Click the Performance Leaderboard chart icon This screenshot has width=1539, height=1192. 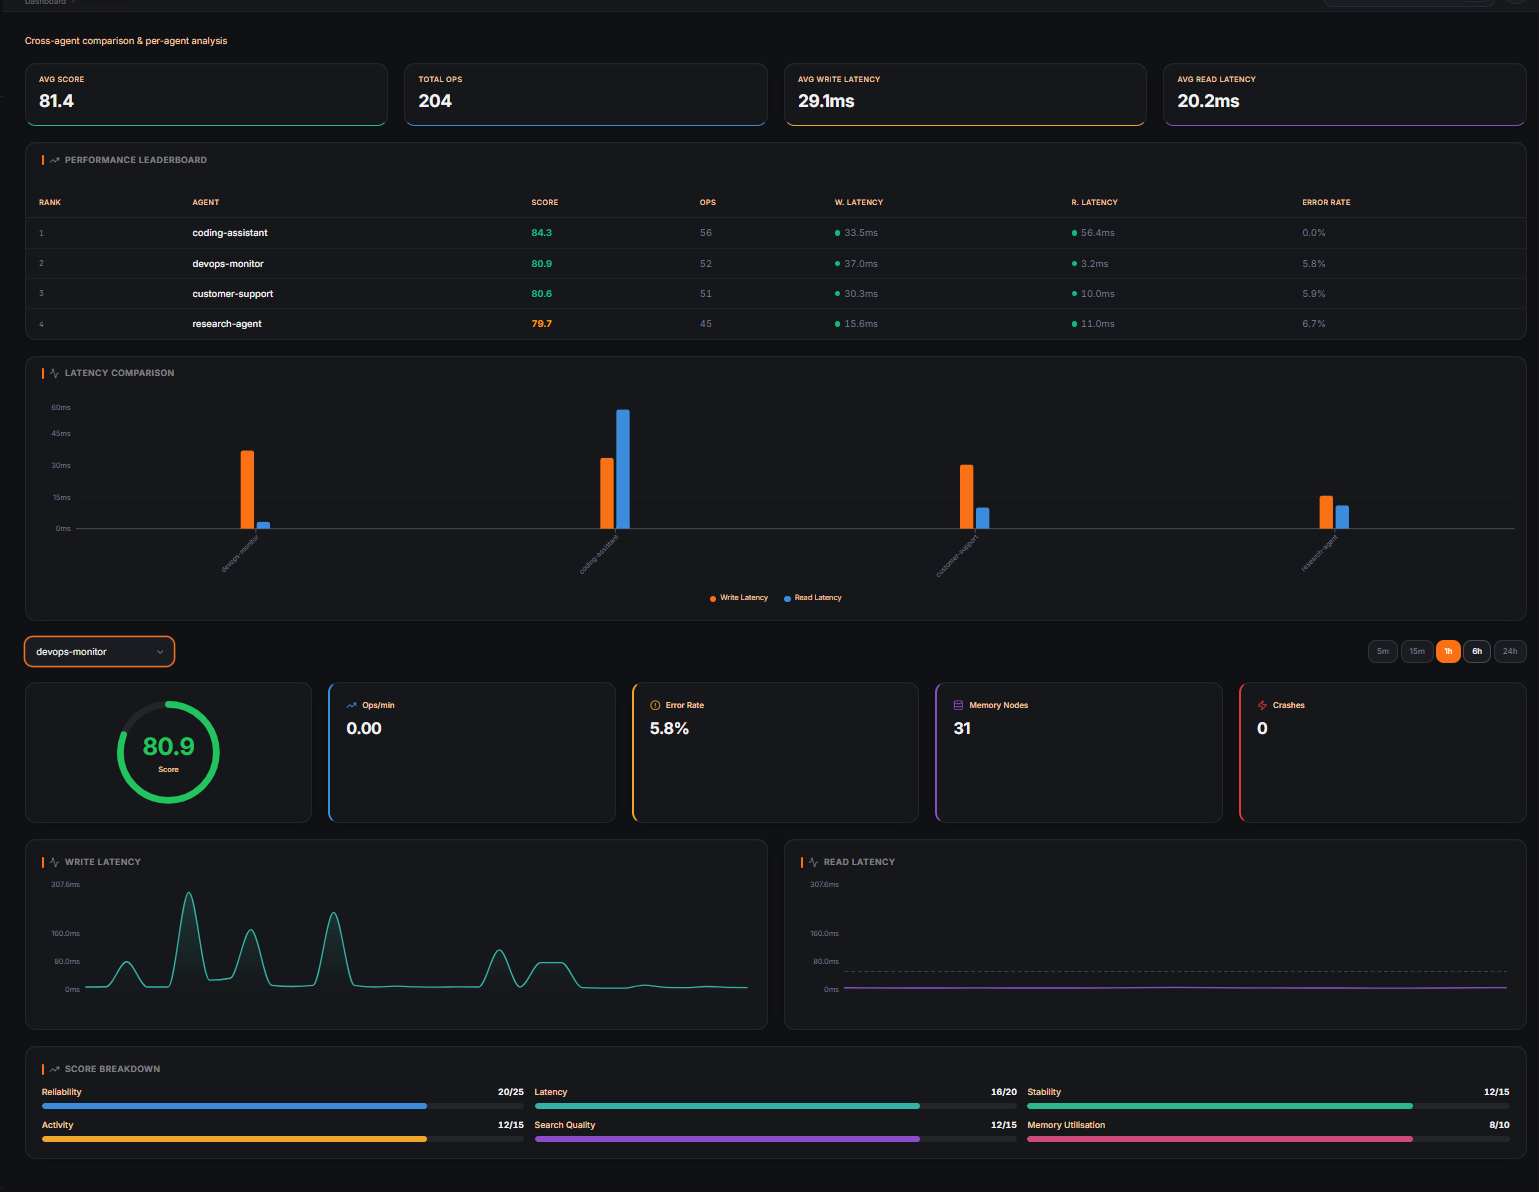[53, 159]
